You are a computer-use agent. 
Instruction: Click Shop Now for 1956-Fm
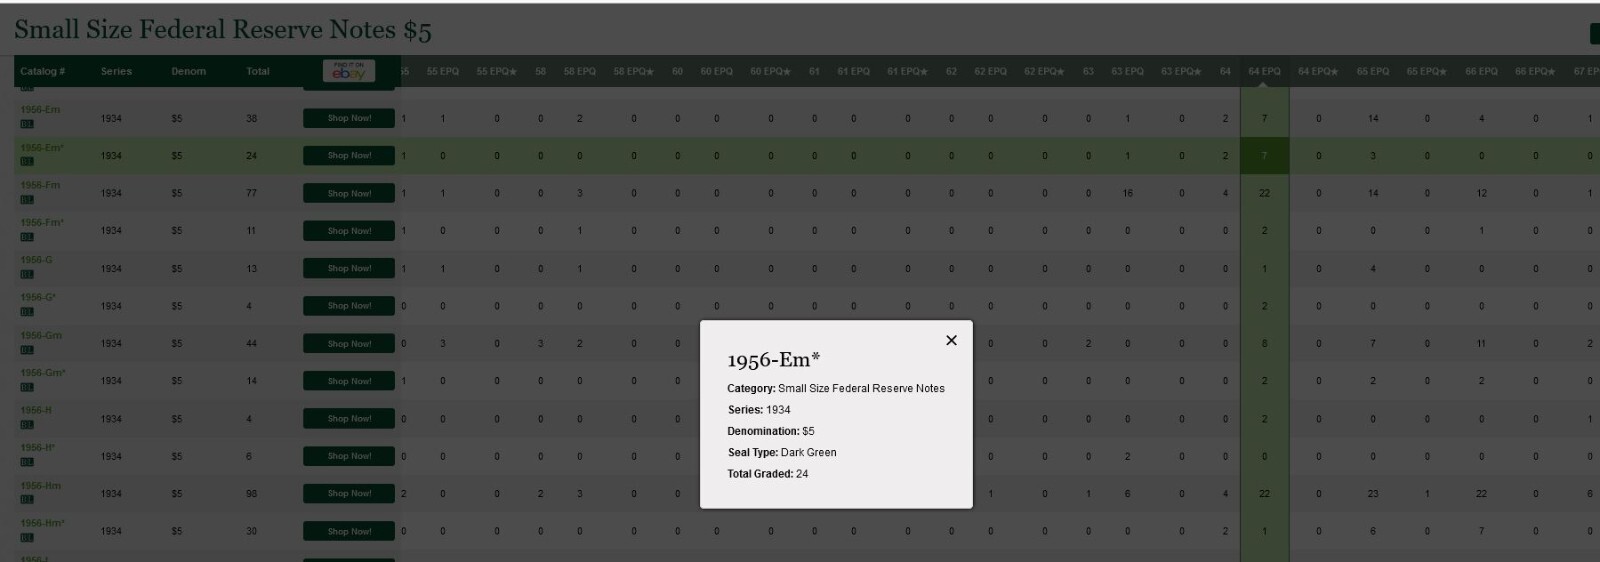pyautogui.click(x=349, y=193)
